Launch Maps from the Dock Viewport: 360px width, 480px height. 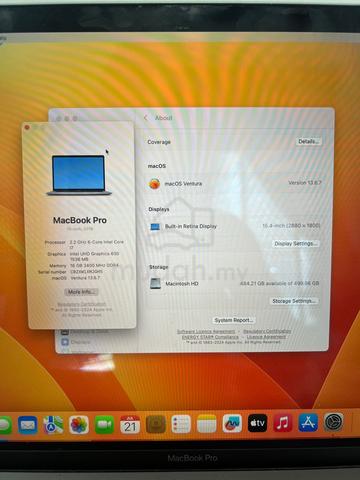[53, 425]
